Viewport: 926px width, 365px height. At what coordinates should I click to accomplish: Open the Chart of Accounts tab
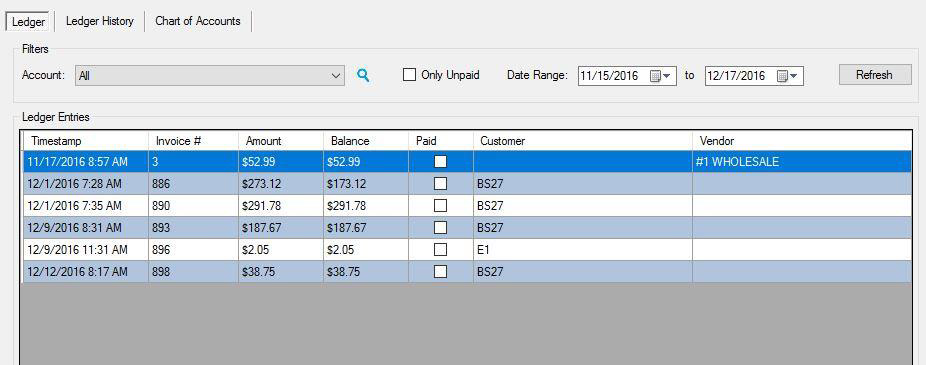[198, 21]
